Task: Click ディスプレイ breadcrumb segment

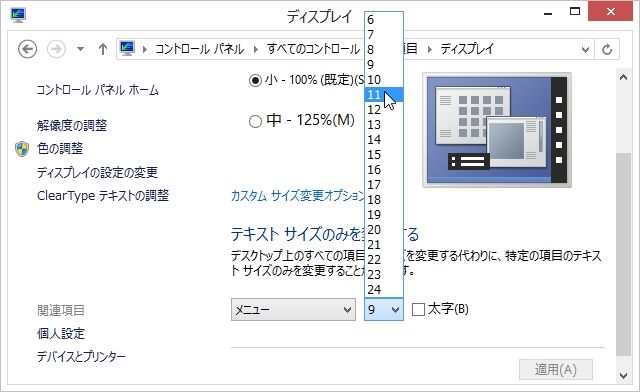Action: point(467,49)
